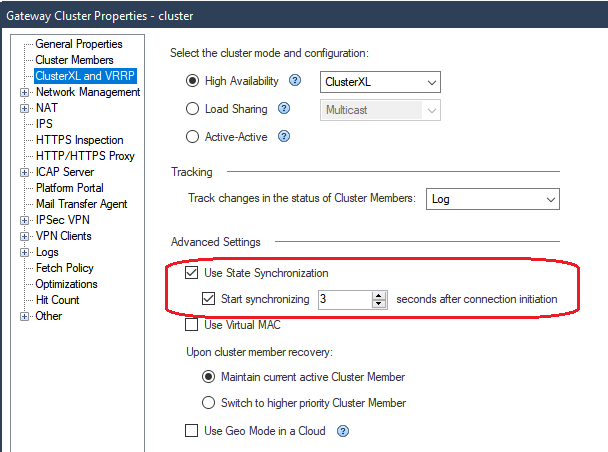Click help icon beside Load Sharing
The image size is (608, 452).
click(x=284, y=109)
